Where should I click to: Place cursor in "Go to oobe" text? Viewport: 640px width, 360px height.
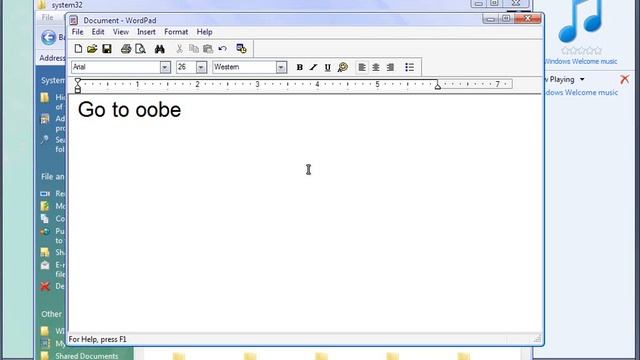click(129, 110)
